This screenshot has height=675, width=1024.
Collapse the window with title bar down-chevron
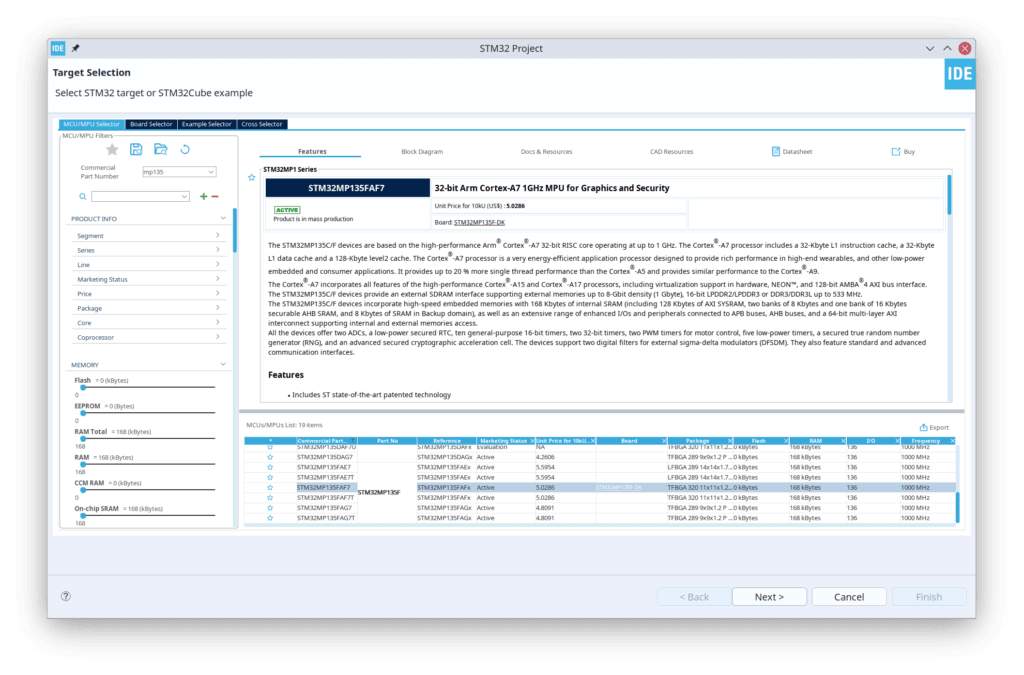pos(929,48)
